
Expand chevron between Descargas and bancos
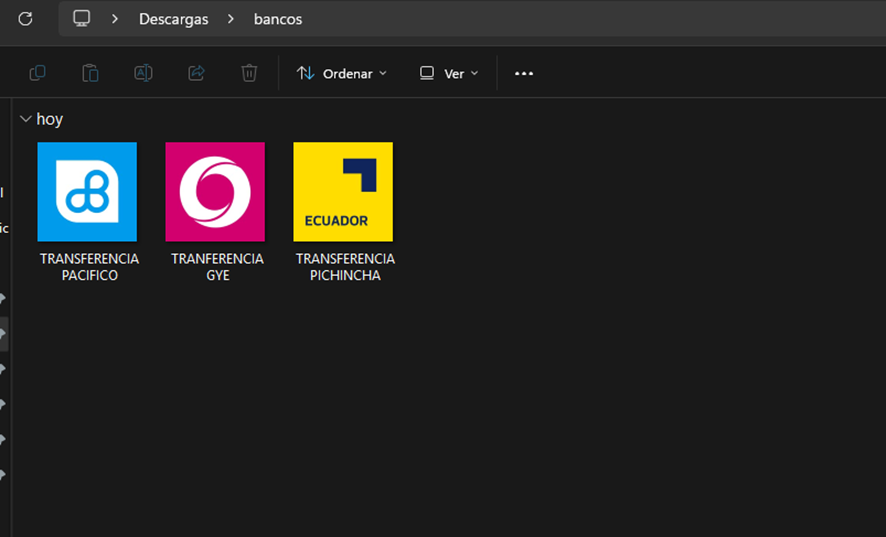tap(231, 19)
